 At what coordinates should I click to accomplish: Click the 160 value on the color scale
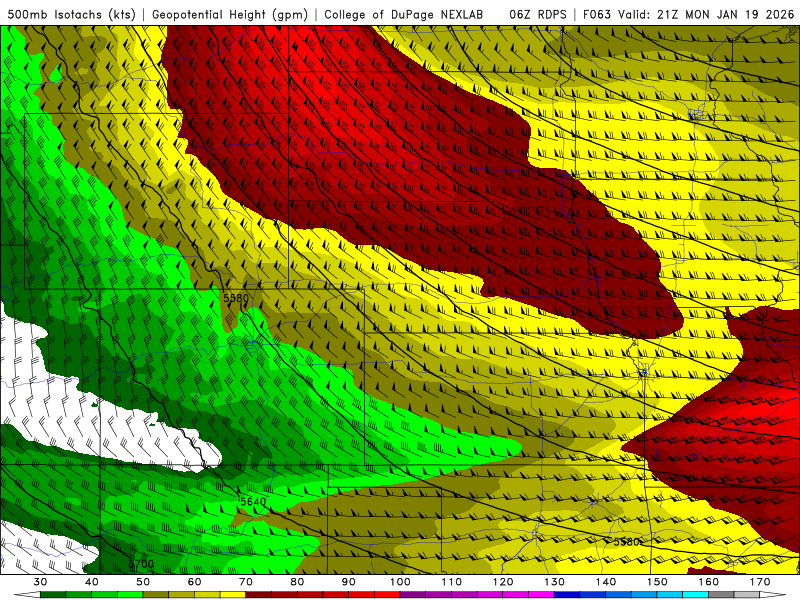[709, 582]
